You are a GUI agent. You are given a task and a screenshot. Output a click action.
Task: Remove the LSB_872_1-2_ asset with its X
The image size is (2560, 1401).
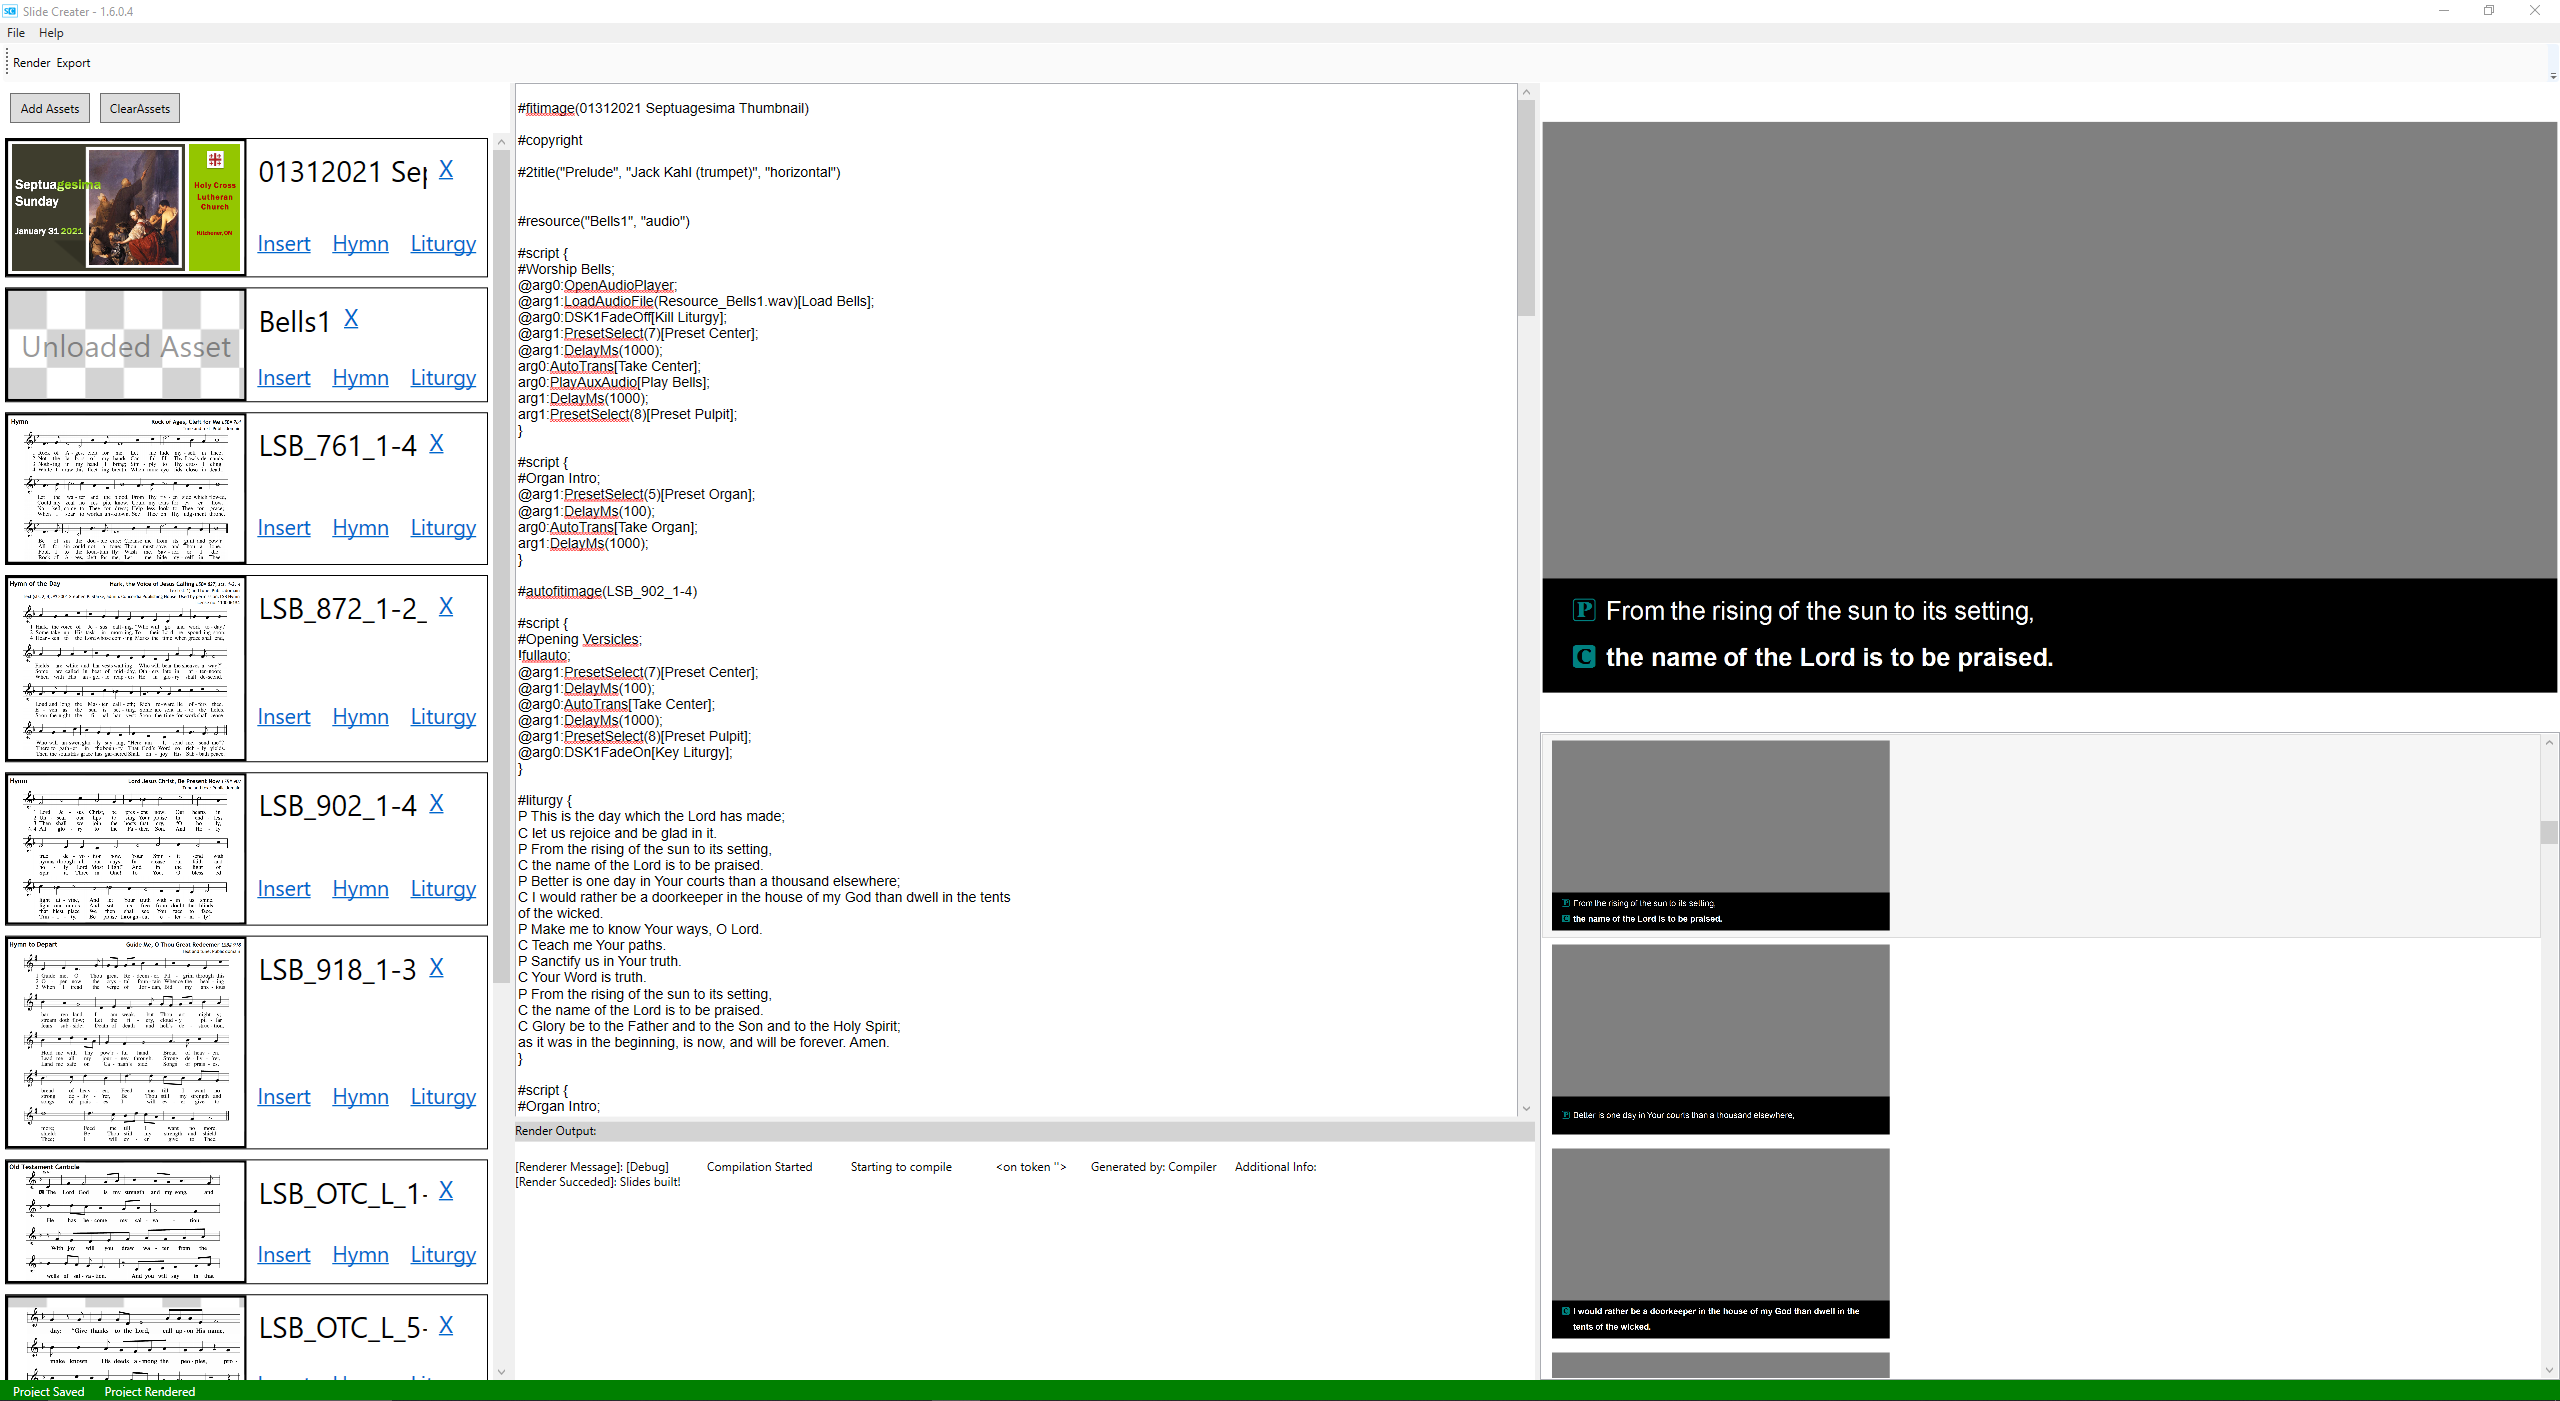(446, 606)
